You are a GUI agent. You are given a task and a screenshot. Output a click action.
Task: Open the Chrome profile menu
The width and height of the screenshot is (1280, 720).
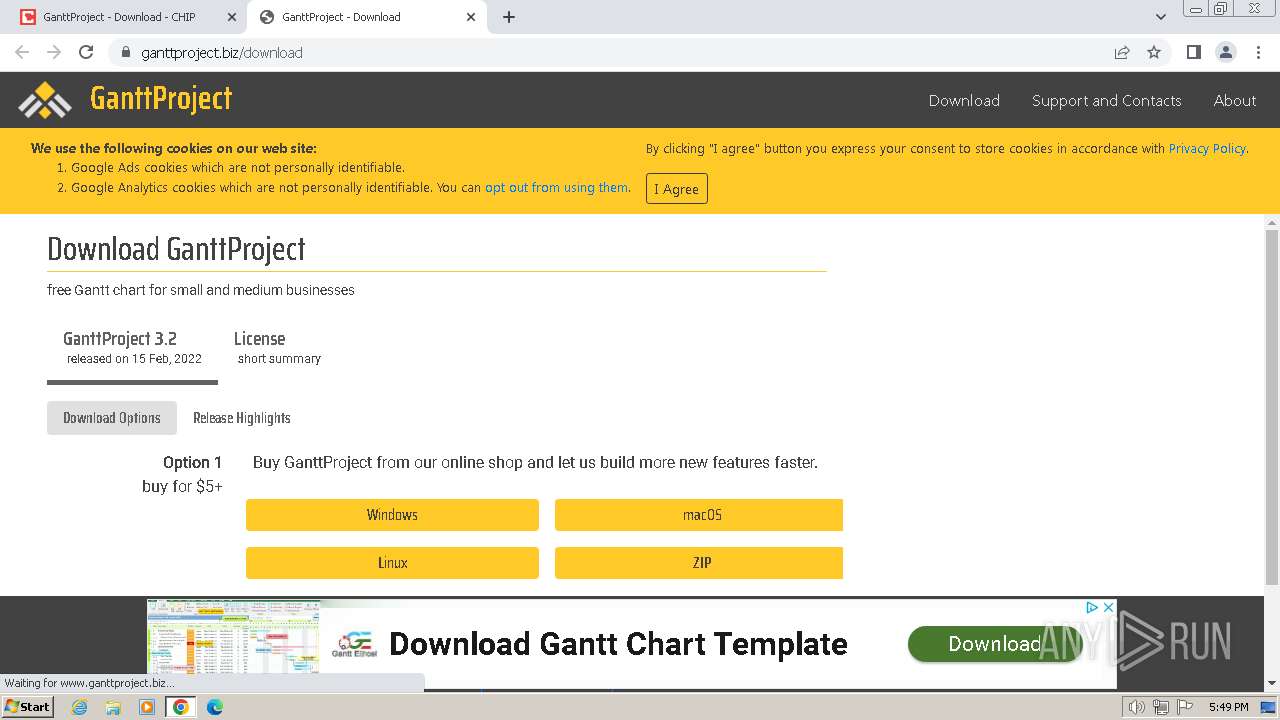[x=1225, y=52]
